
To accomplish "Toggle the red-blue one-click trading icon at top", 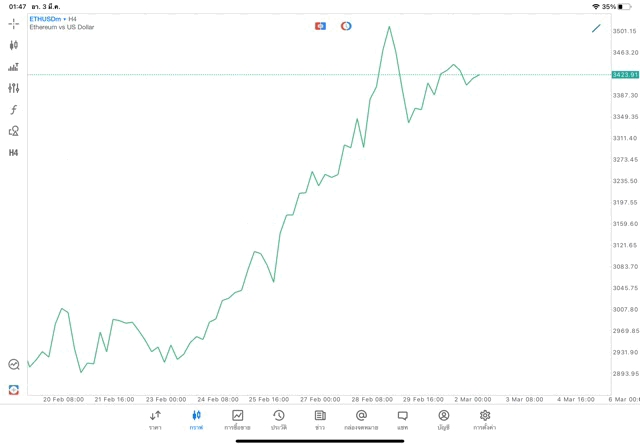I will [320, 26].
